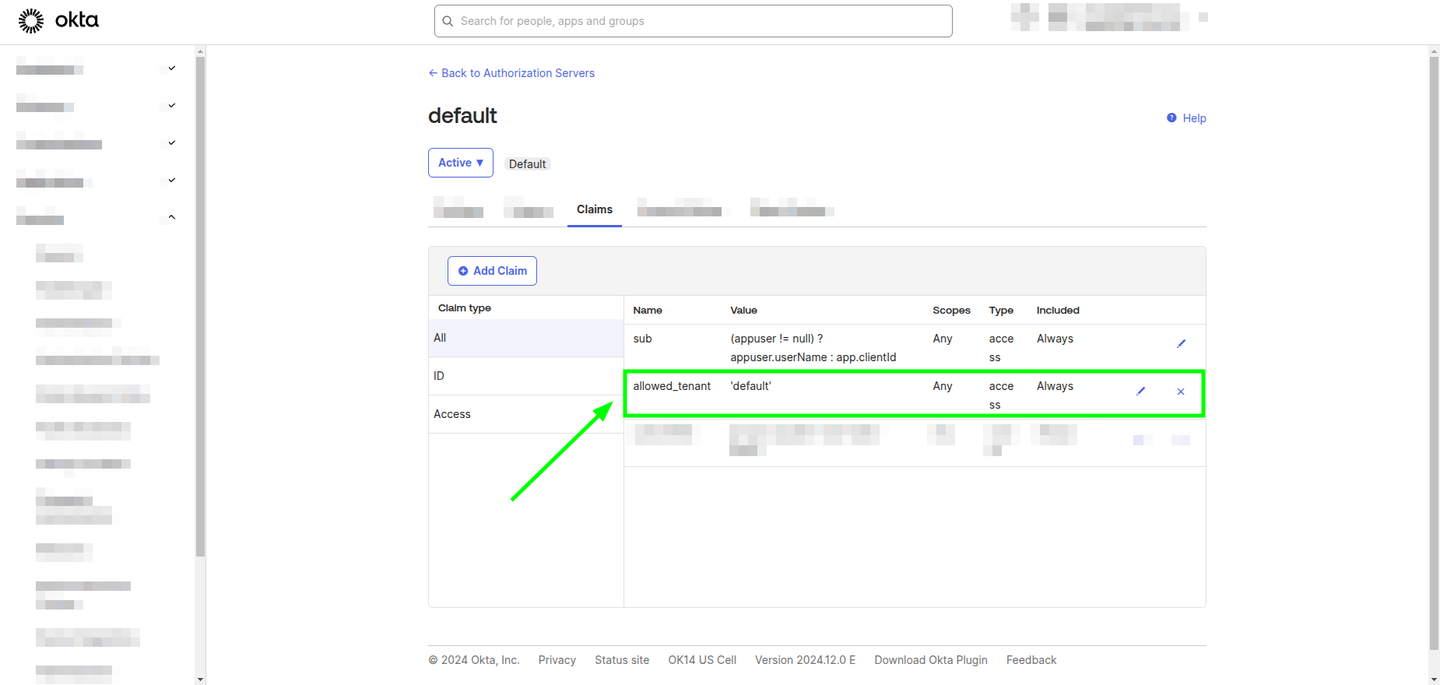Click the Download Okta Plugin link
Screen dimensions: 1440x685
pyautogui.click(x=930, y=659)
